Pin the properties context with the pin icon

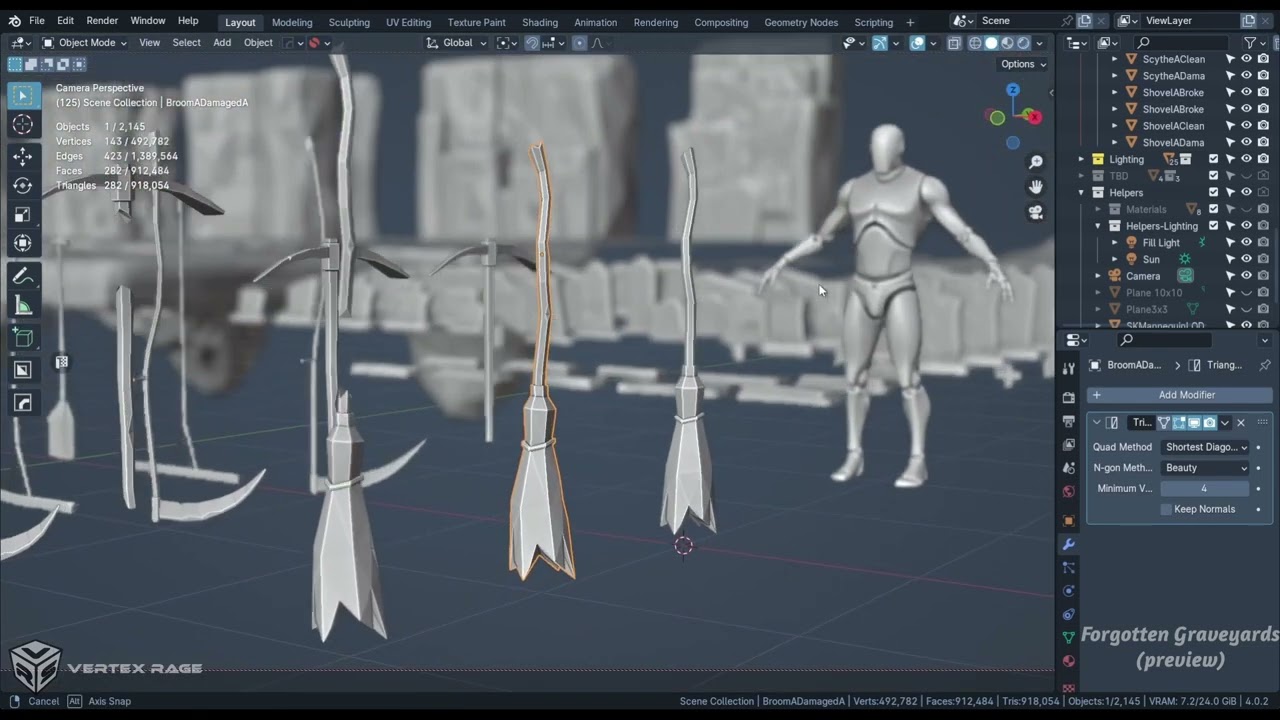[x=1265, y=365]
